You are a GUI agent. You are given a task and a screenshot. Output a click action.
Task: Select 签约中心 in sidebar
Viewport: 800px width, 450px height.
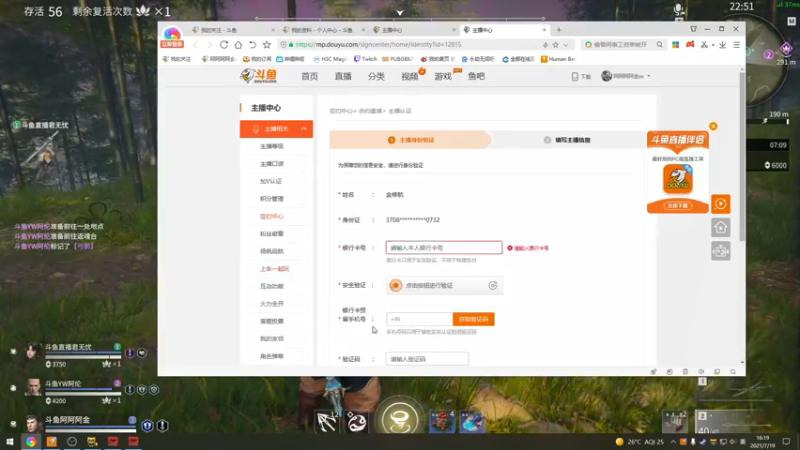(x=271, y=216)
